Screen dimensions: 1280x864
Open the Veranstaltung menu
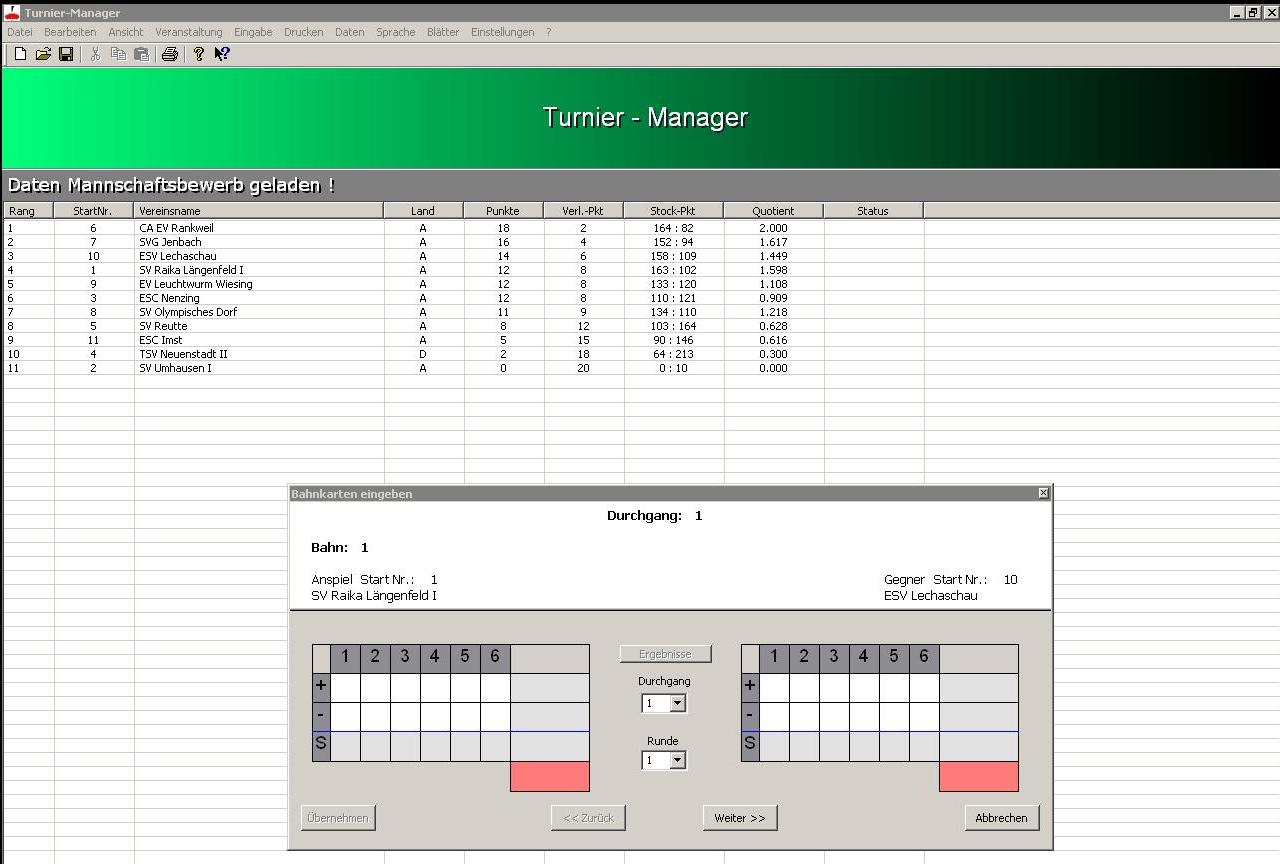click(189, 32)
